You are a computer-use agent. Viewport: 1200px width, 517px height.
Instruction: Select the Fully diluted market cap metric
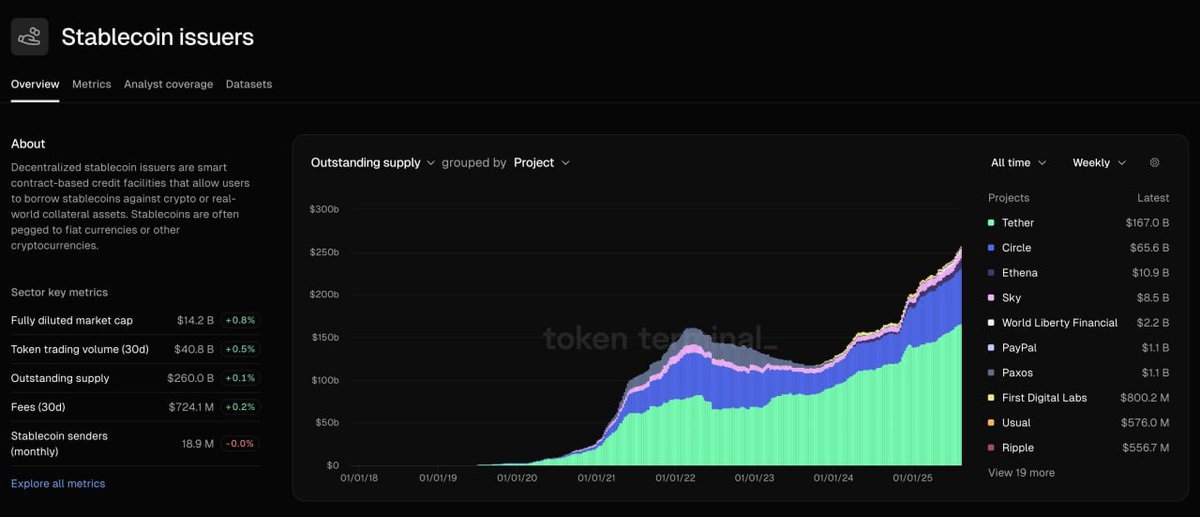click(135, 321)
